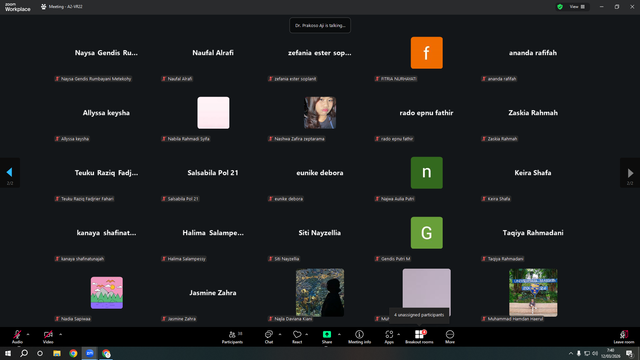640x360 pixels.
Task: Open the tray network icon
Action: coord(587,353)
